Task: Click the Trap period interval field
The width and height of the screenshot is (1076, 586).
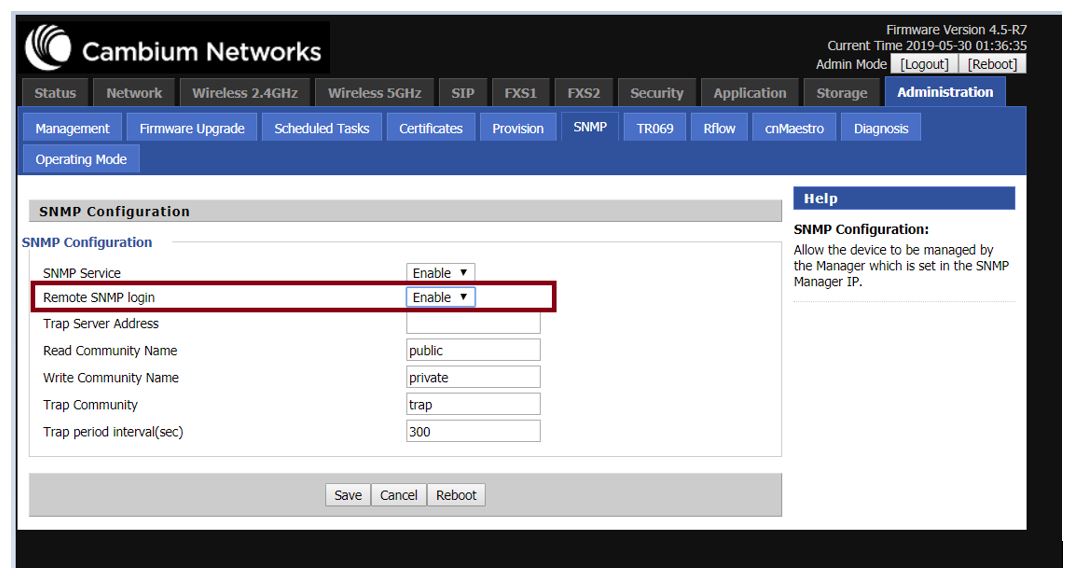Action: tap(473, 432)
